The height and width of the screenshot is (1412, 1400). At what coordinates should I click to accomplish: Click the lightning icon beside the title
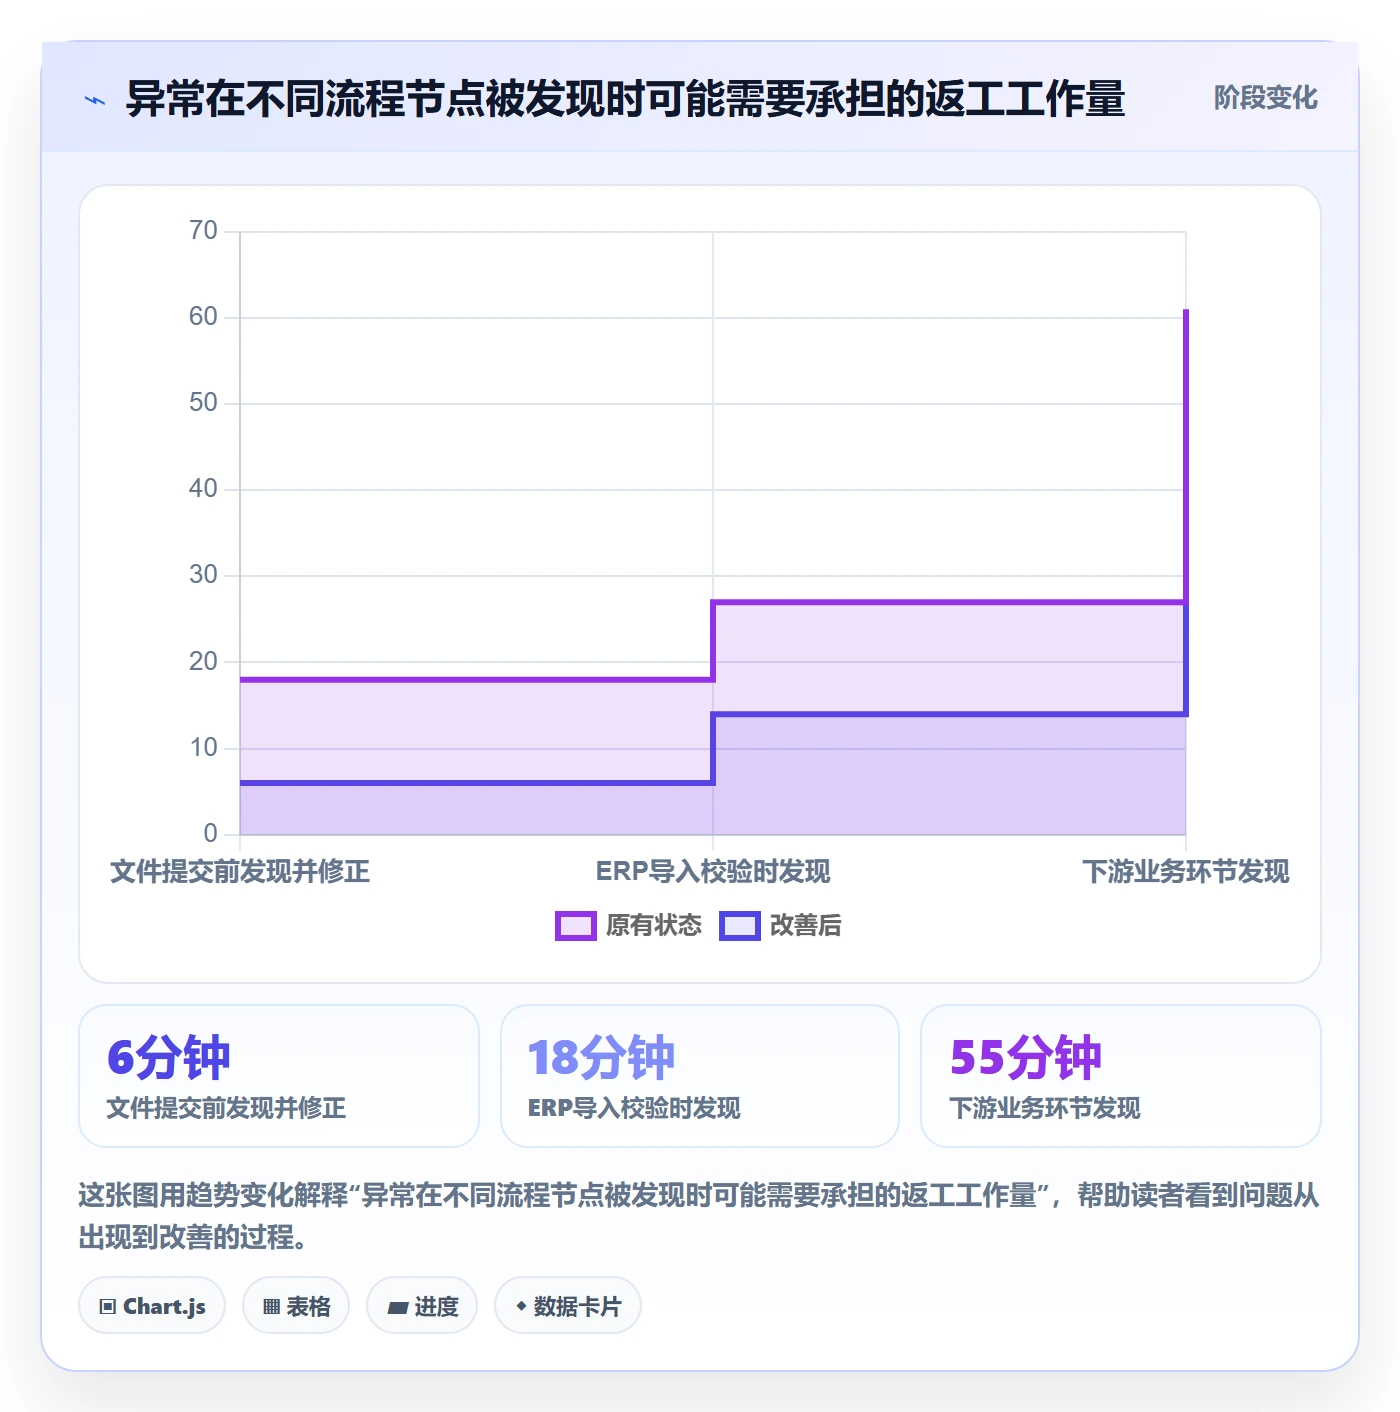95,100
